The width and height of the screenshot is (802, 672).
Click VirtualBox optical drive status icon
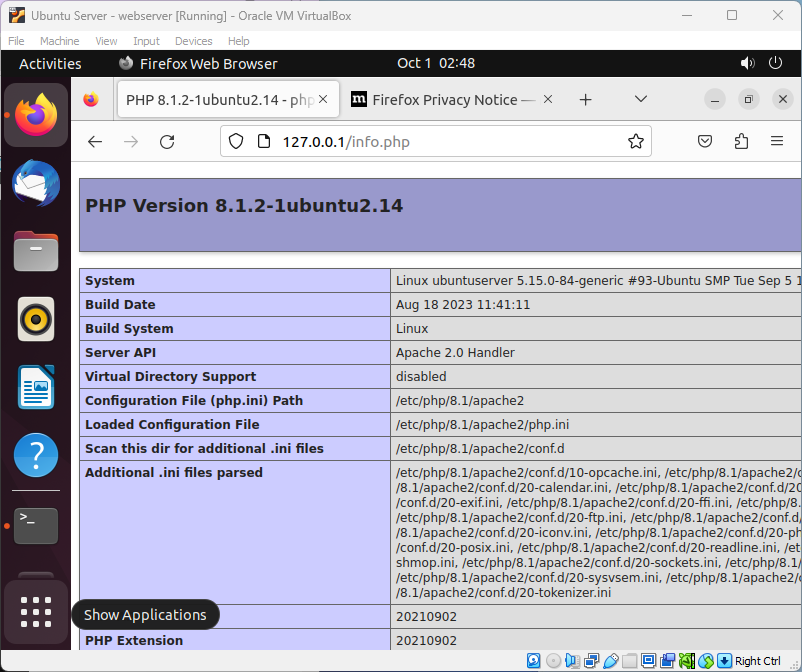click(x=553, y=661)
